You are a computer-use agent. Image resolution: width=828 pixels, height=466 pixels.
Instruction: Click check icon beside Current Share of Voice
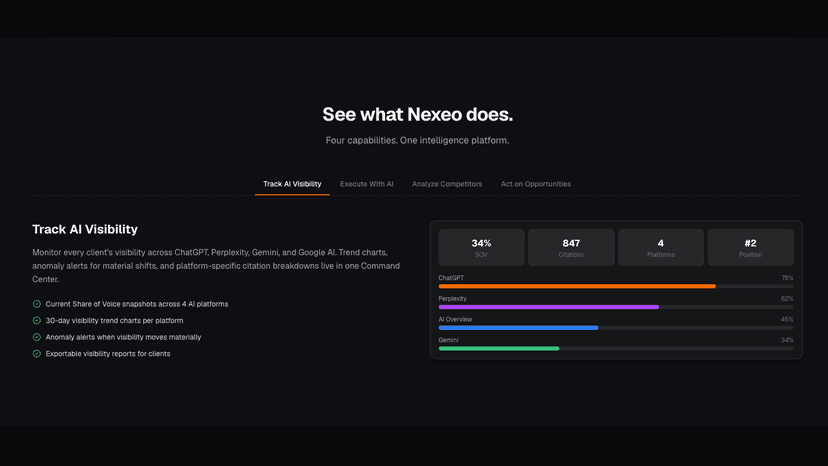tap(36, 304)
